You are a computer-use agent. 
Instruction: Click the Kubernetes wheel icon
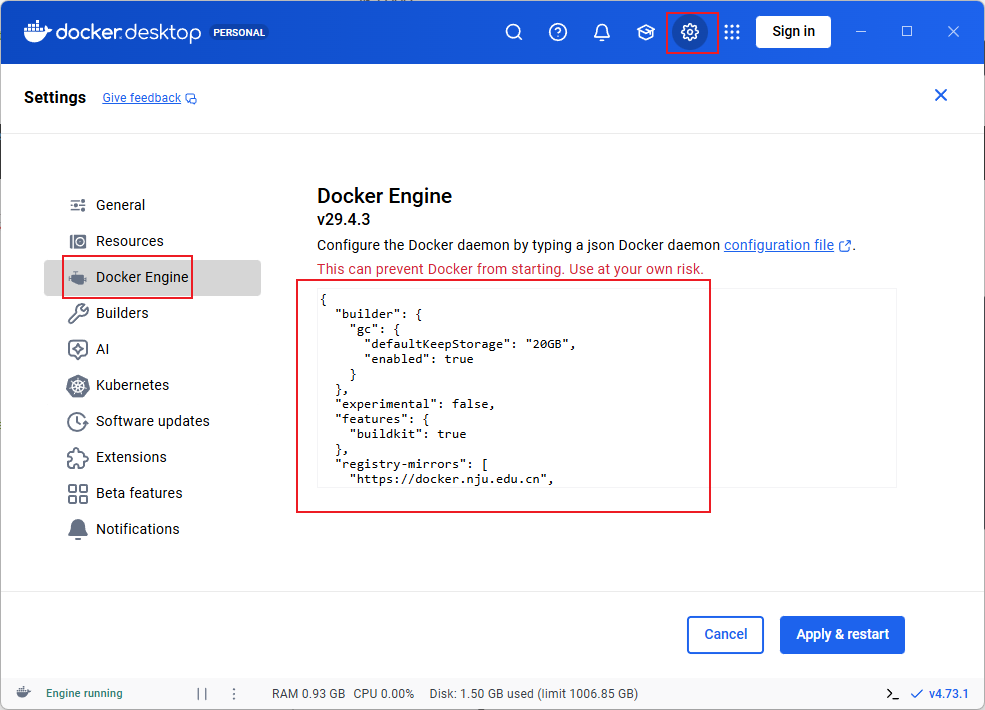coord(78,385)
